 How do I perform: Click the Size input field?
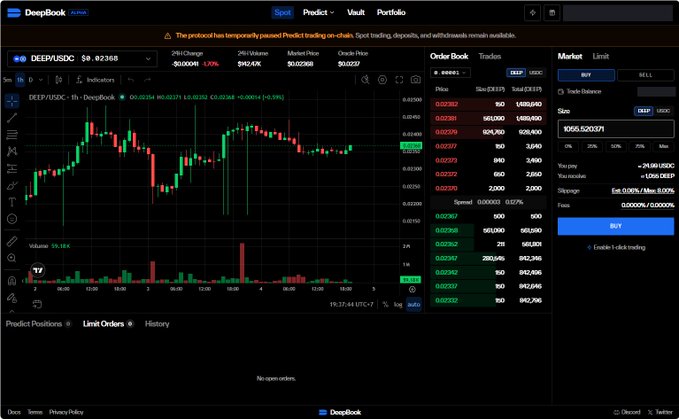(x=615, y=129)
